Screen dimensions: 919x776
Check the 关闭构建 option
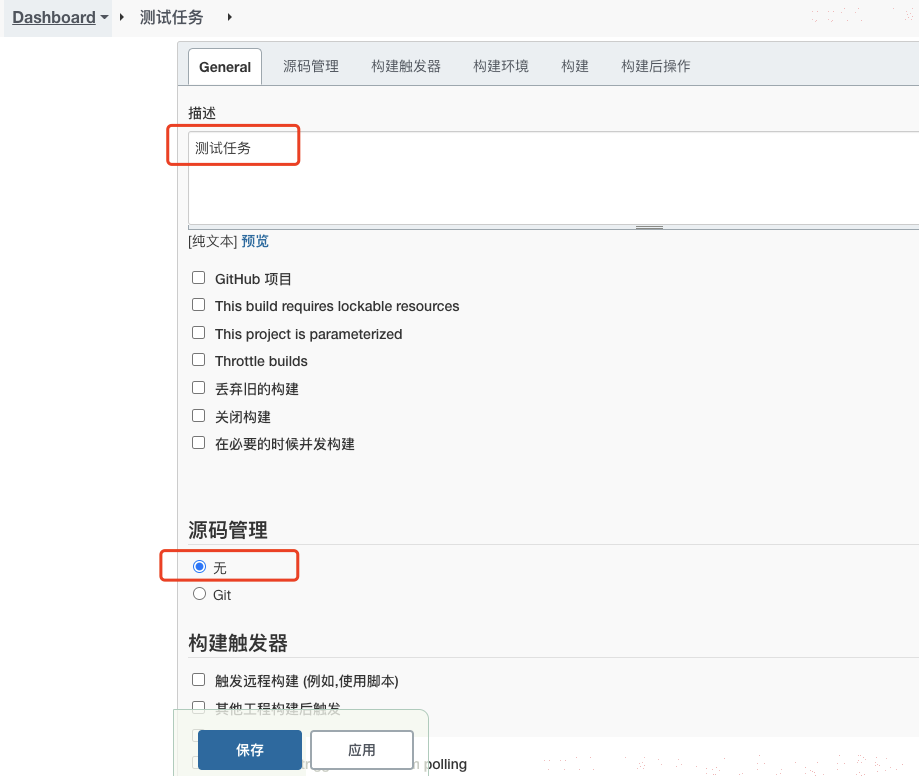199,416
